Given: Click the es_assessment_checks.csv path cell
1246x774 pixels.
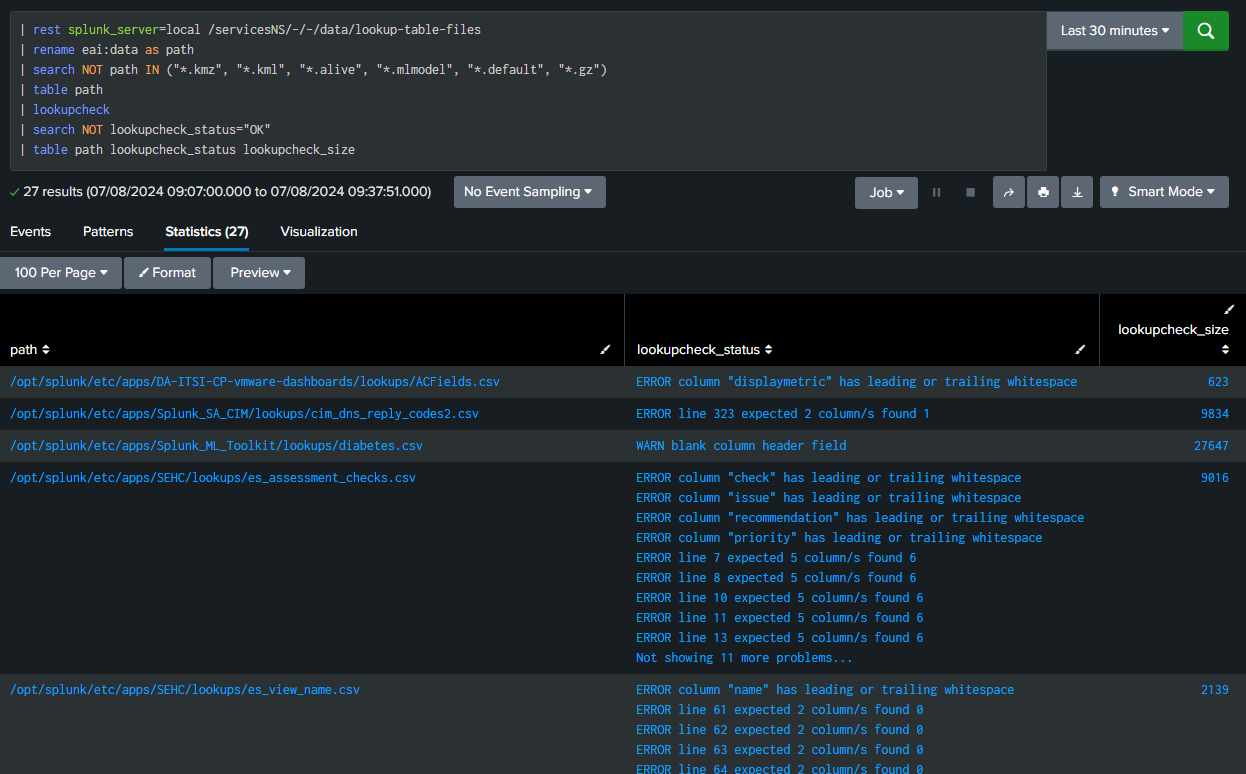Looking at the screenshot, I should coord(213,478).
